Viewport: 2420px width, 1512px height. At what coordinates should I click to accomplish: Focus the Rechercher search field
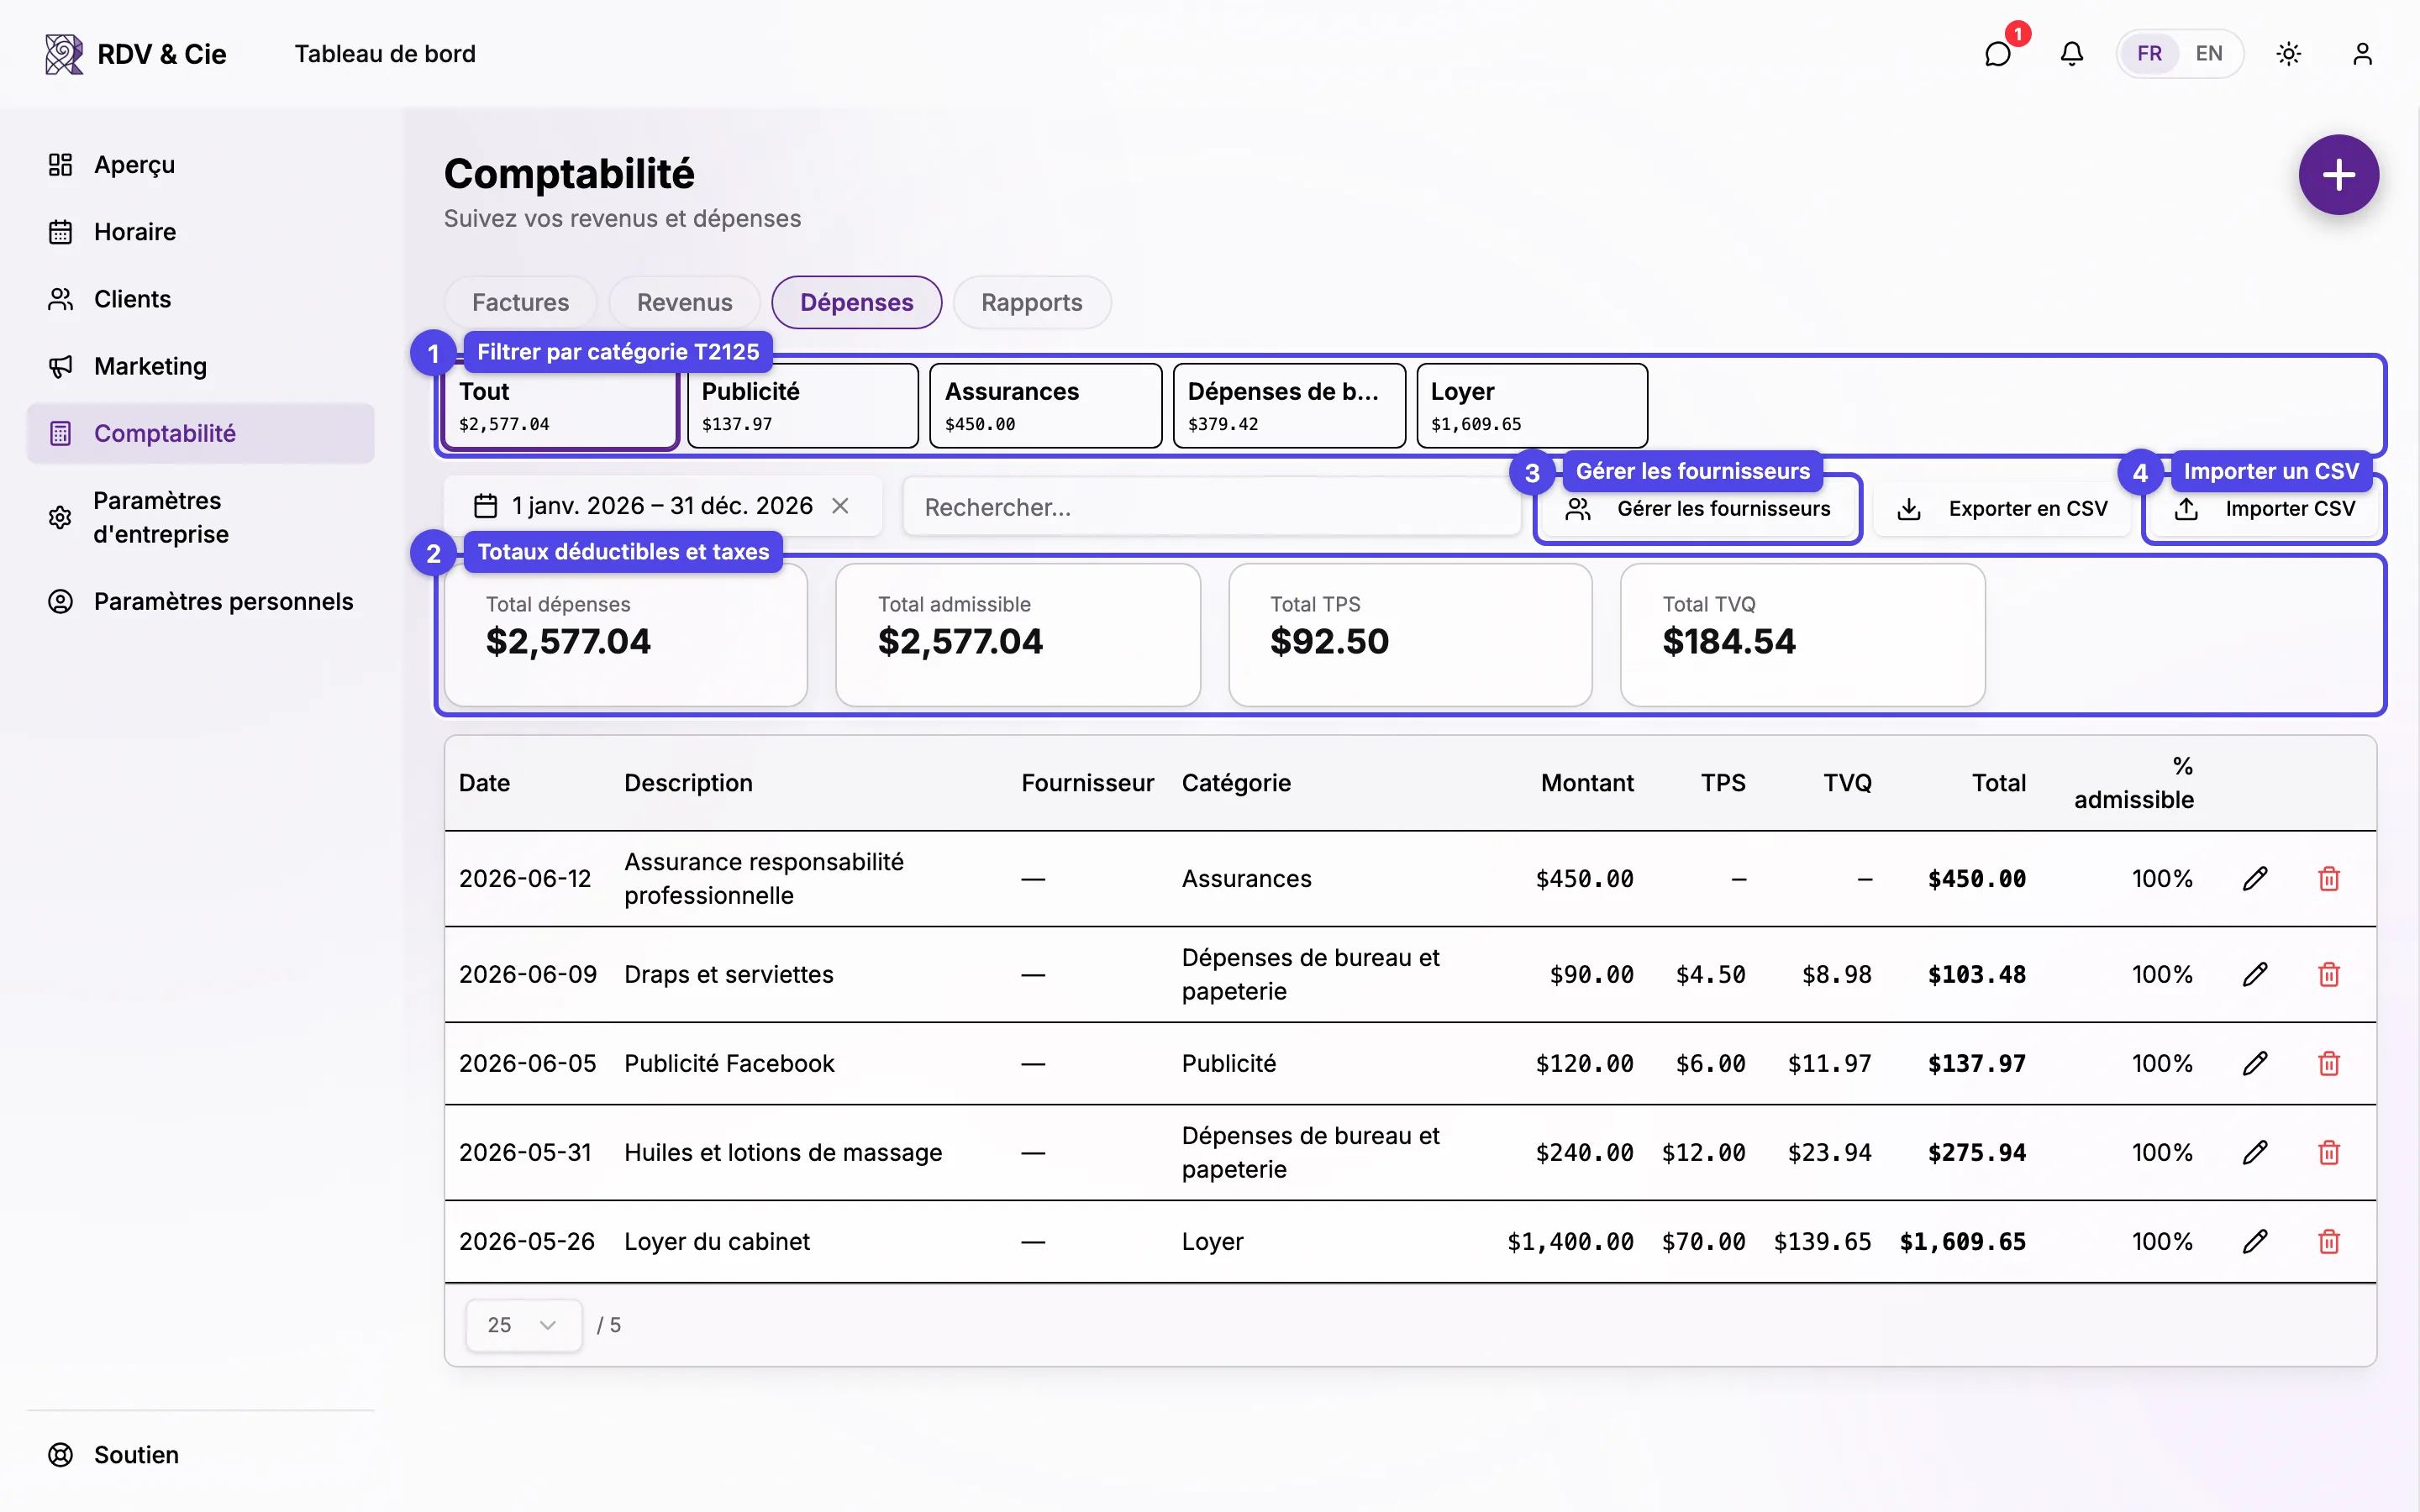pos(1211,507)
